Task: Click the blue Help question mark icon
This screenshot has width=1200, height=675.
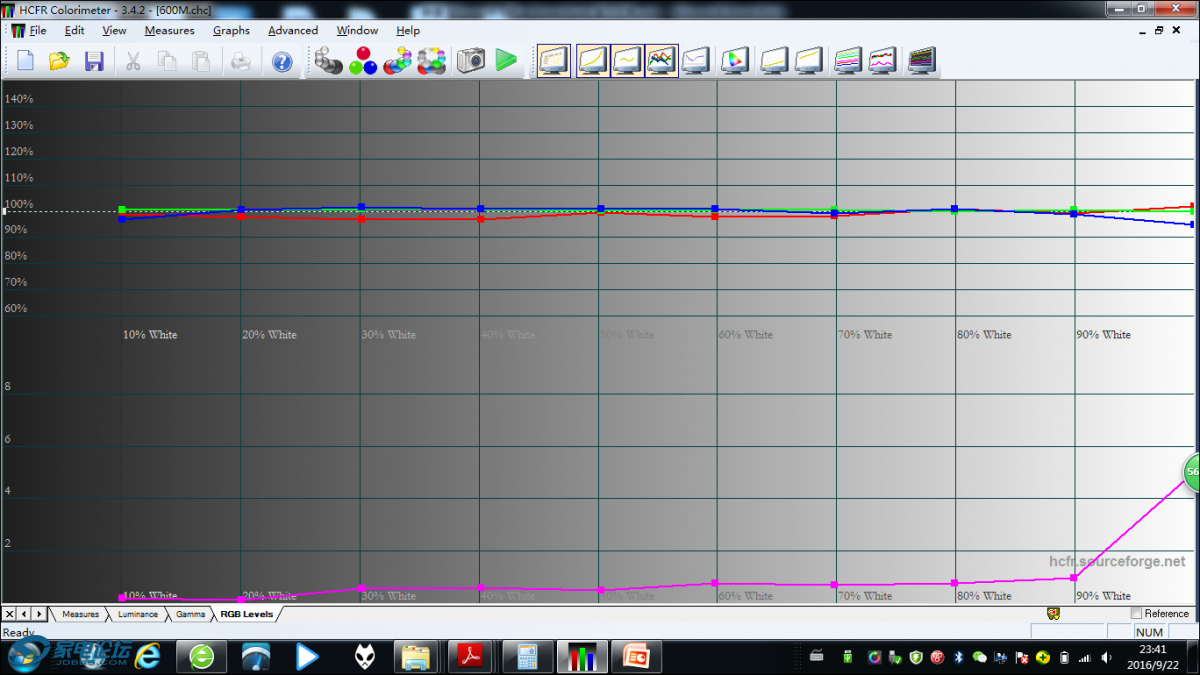Action: (x=282, y=61)
